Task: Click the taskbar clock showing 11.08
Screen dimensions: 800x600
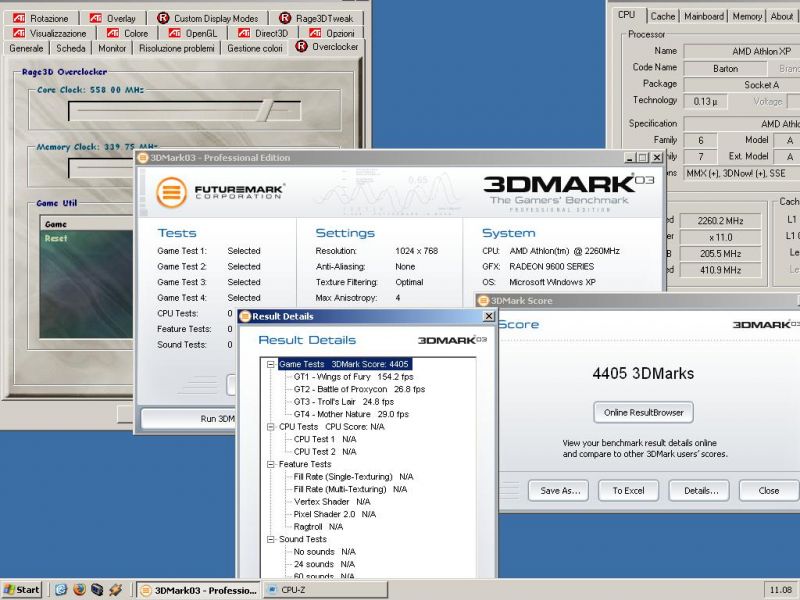Action: [781, 590]
